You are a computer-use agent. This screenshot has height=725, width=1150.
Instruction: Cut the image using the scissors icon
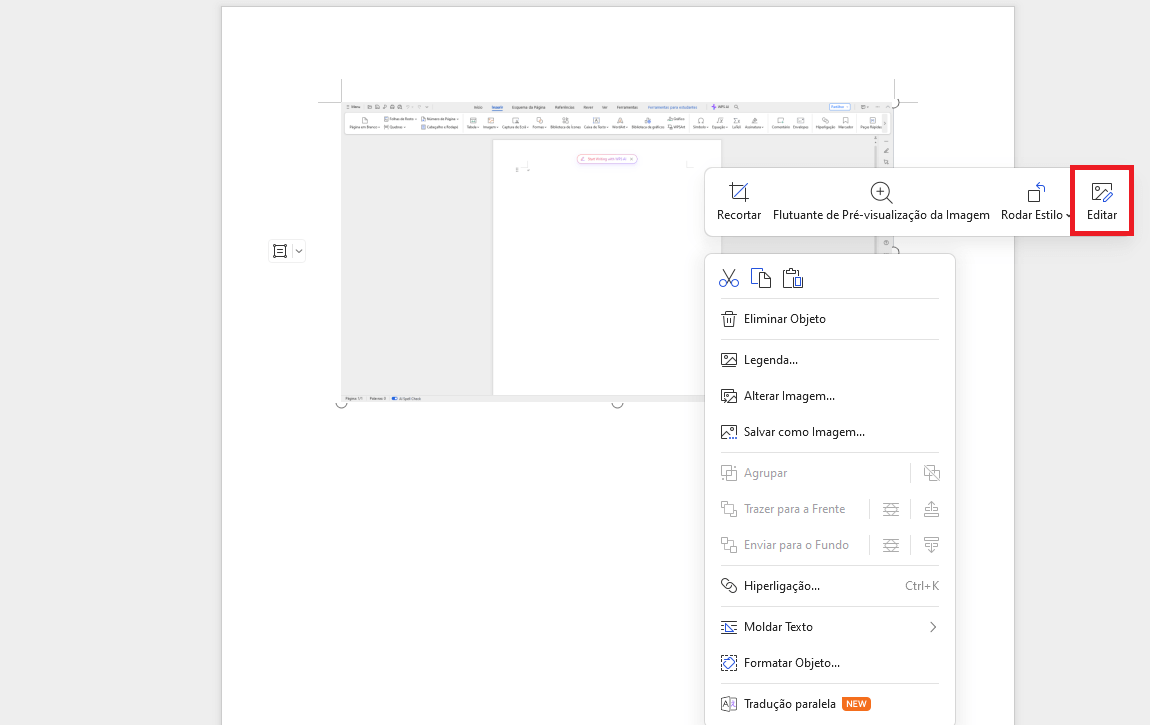tap(728, 277)
